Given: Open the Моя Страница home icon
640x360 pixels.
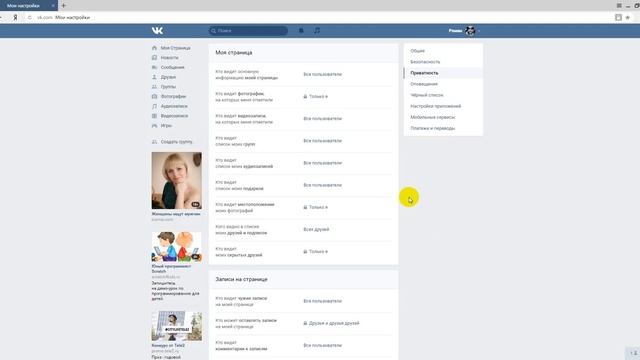Looking at the screenshot, I should [154, 48].
